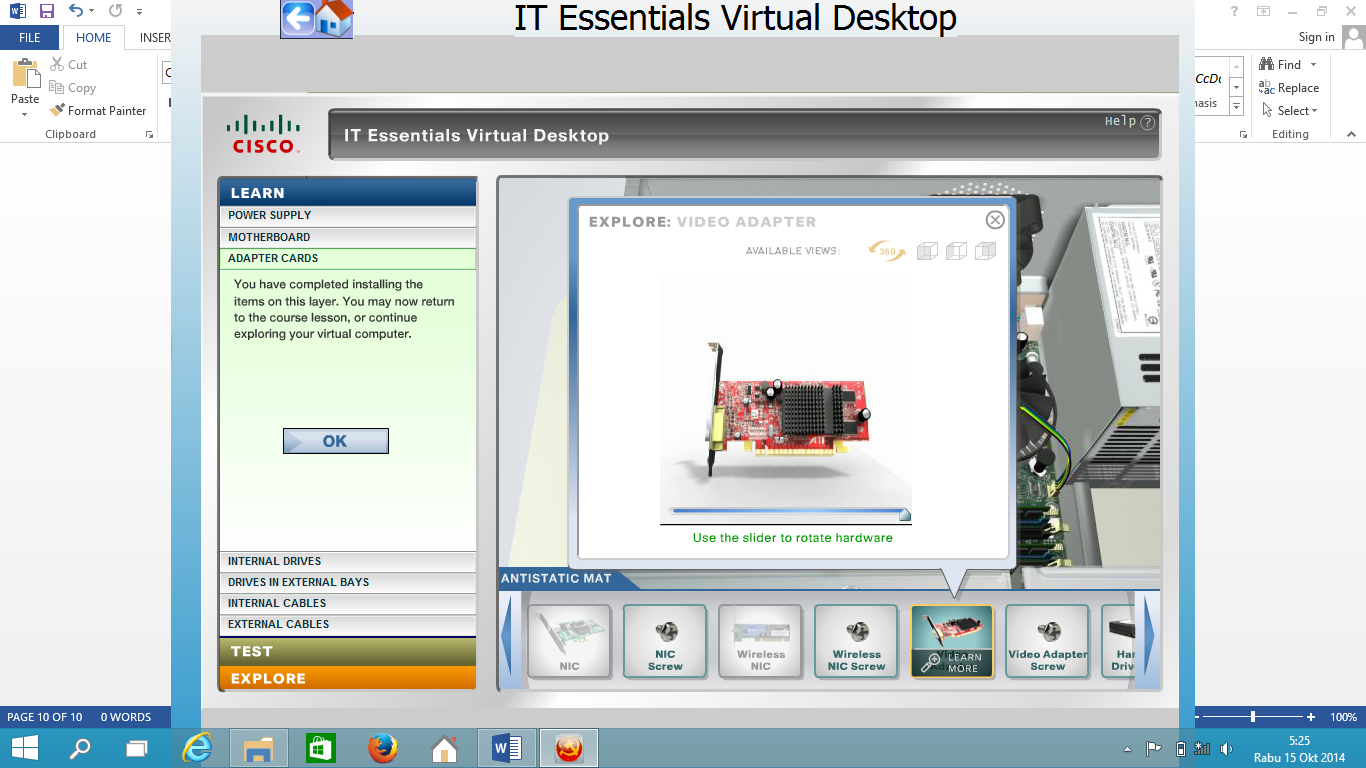Select the second cube view icon

coord(956,251)
